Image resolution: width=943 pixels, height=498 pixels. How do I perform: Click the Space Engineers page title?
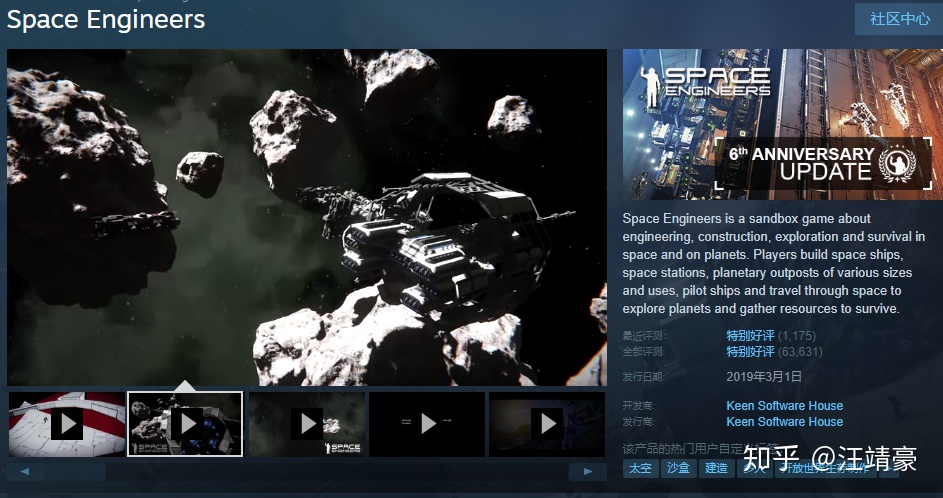[x=106, y=19]
